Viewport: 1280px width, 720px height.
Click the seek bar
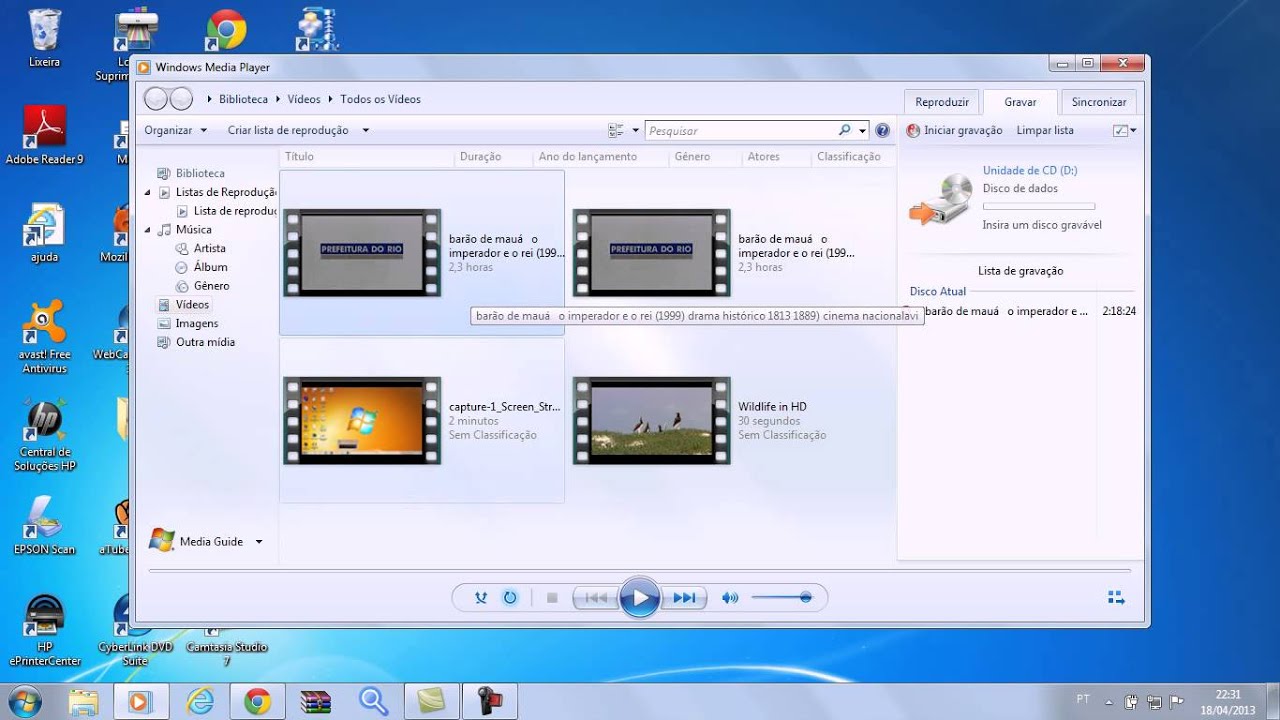[x=640, y=570]
